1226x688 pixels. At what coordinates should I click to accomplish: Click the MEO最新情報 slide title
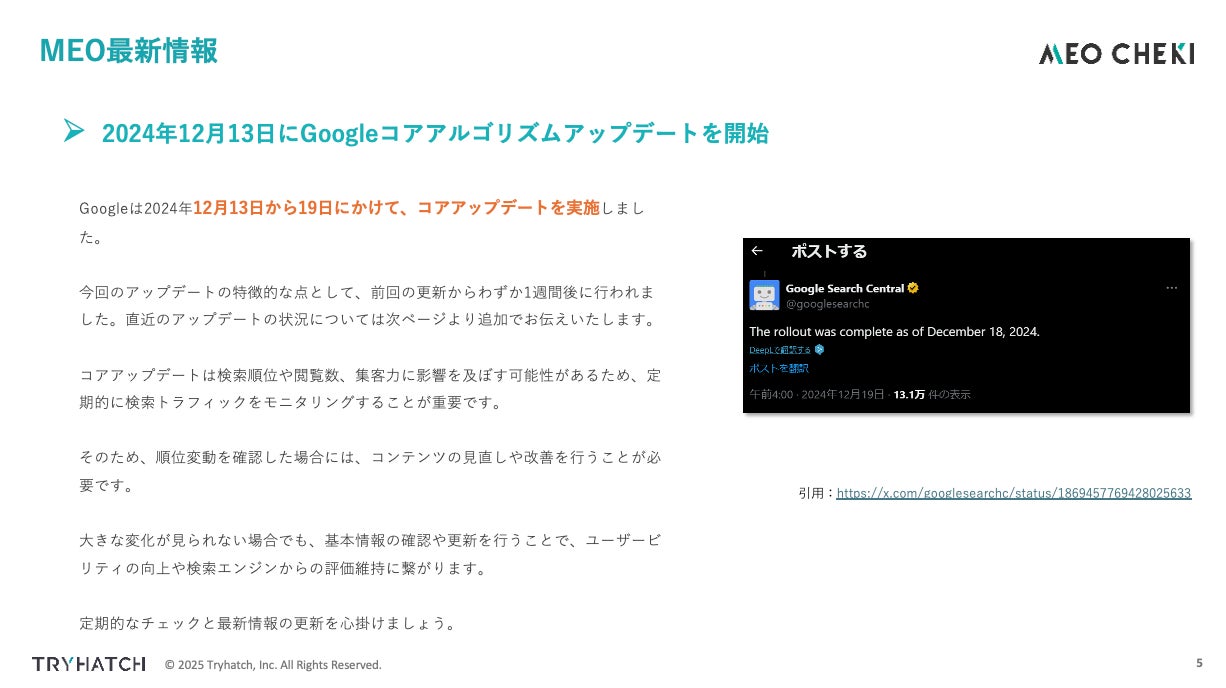pyautogui.click(x=128, y=51)
